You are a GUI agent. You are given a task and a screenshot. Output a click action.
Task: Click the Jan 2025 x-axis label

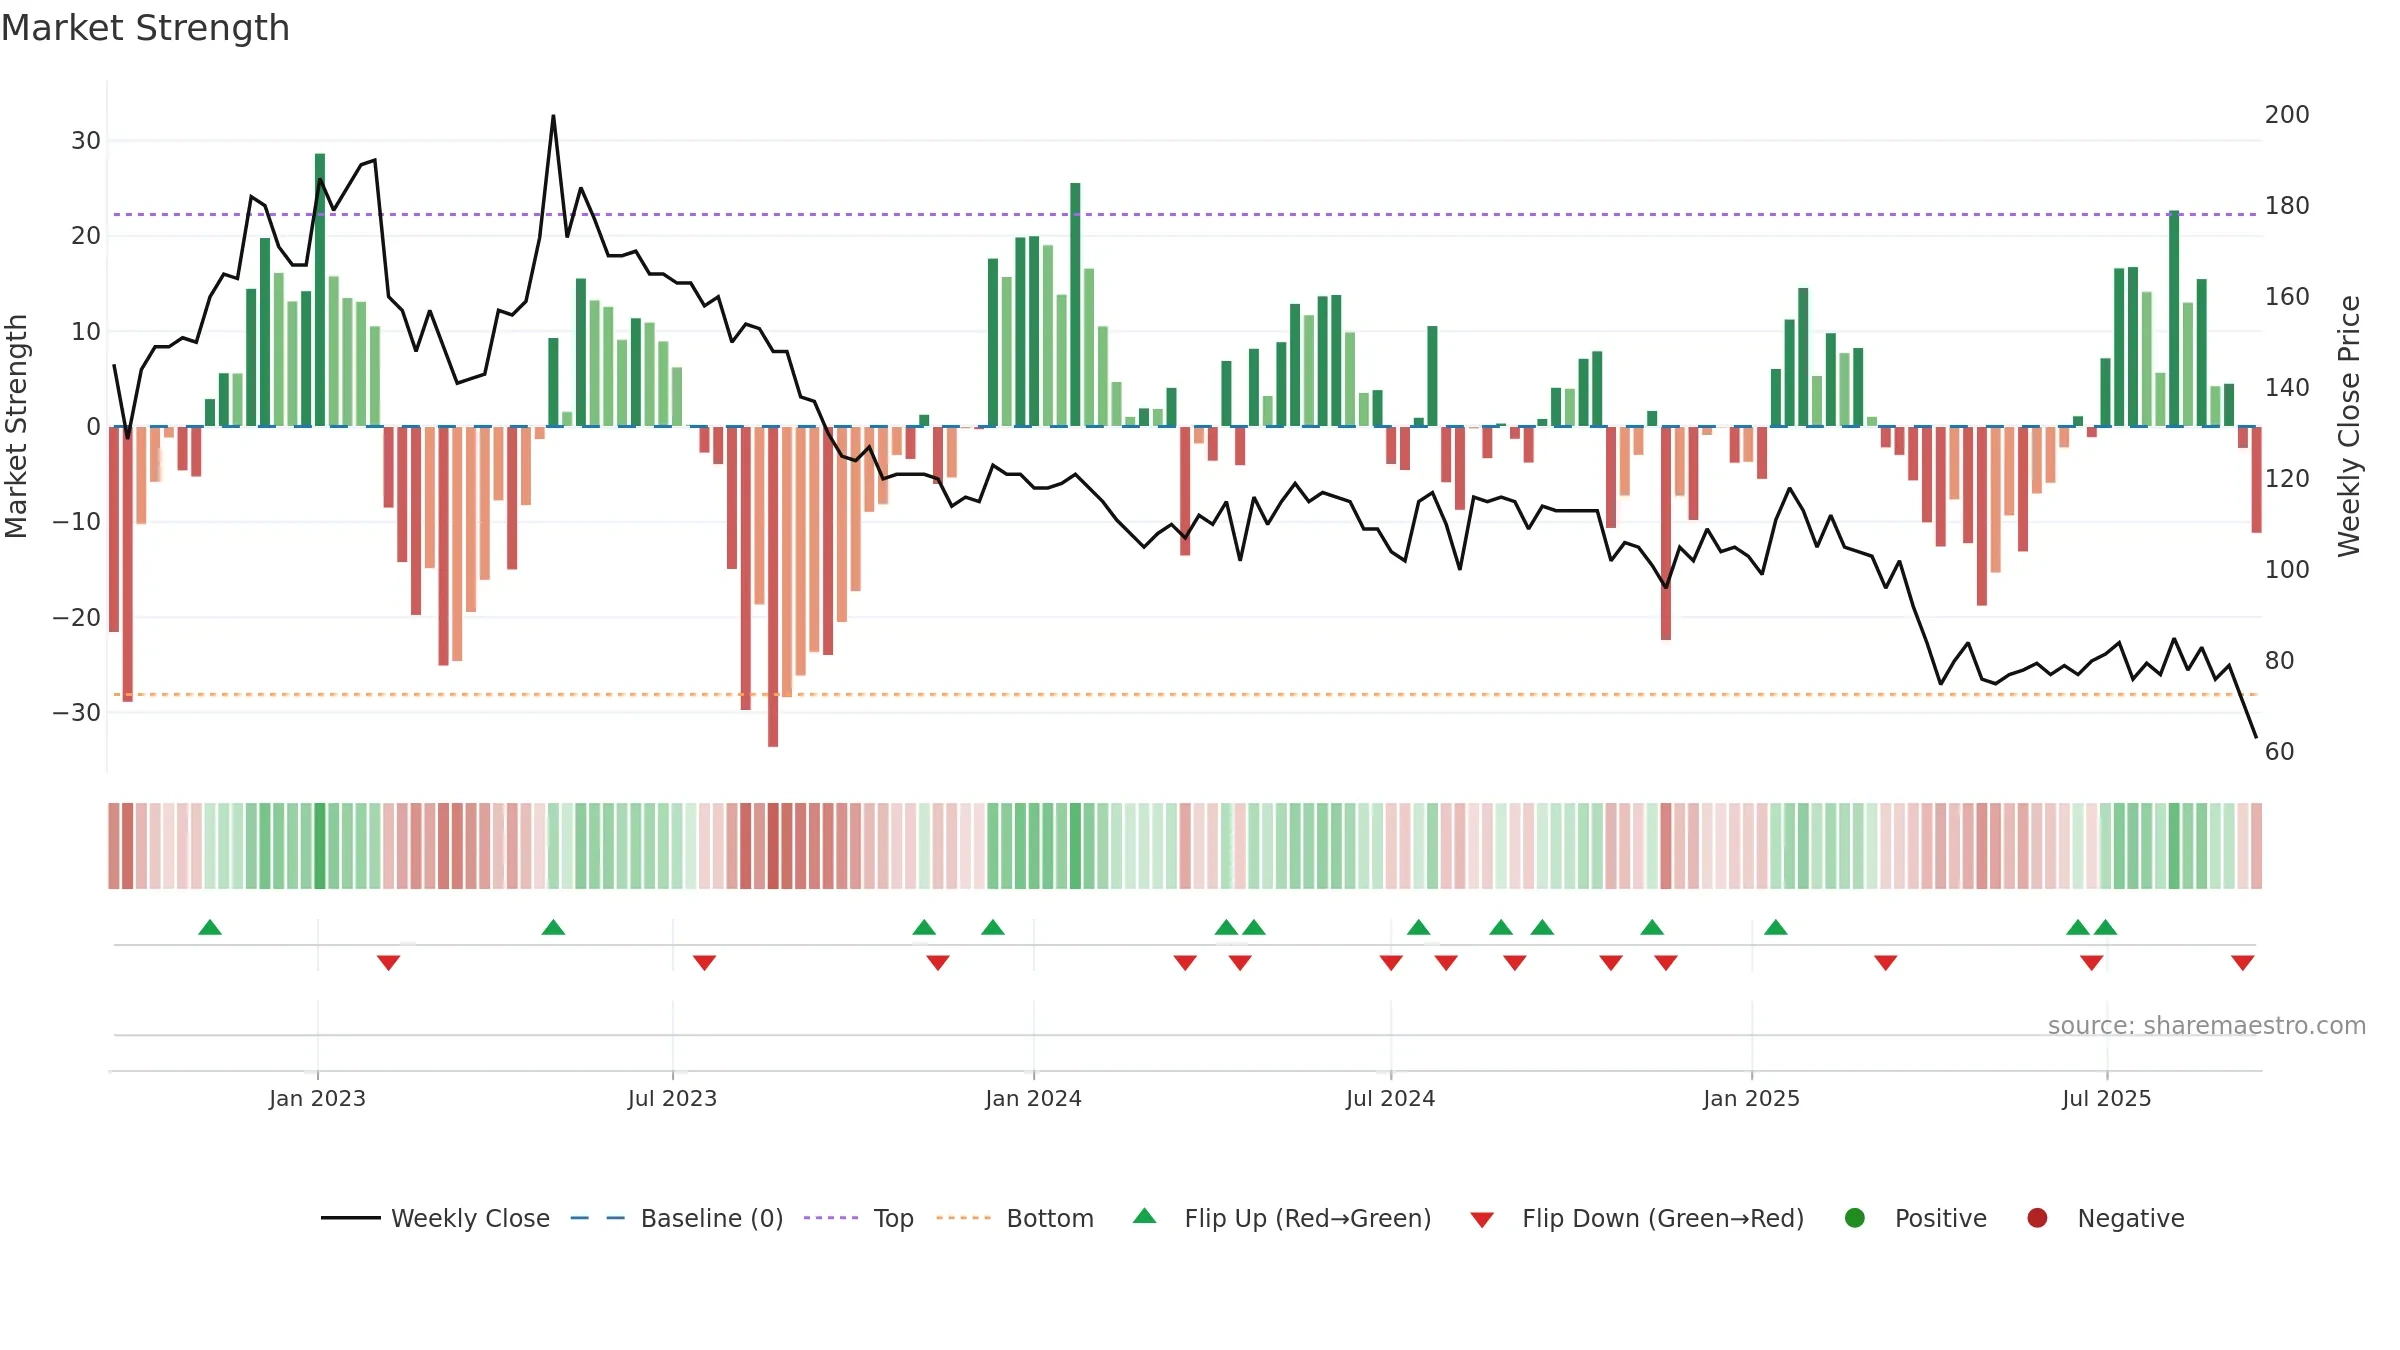tap(1751, 1099)
